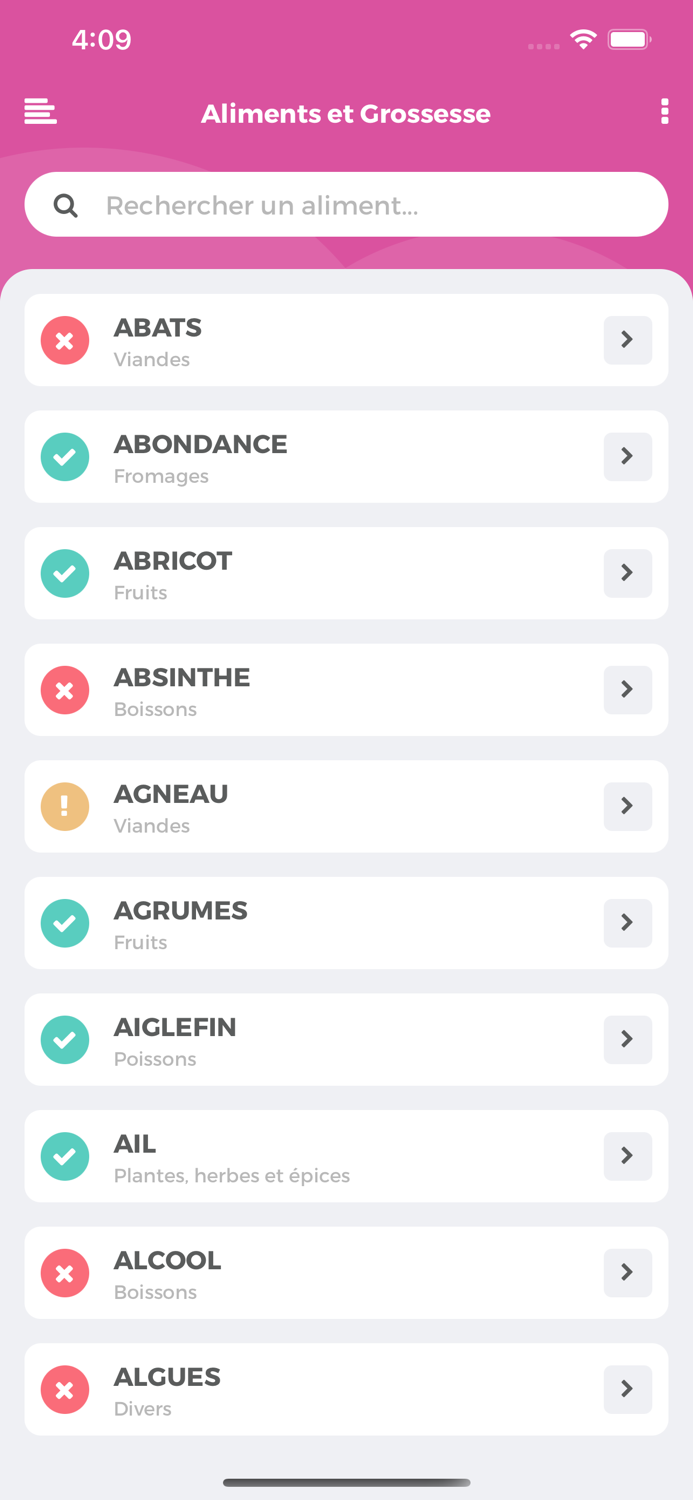693x1500 pixels.
Task: Tap the home indicator bar
Action: (x=346, y=1483)
